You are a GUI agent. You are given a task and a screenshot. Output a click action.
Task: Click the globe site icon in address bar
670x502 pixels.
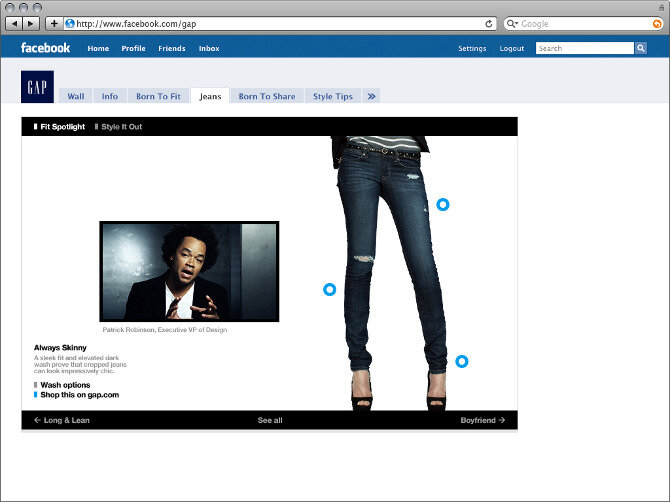point(70,23)
